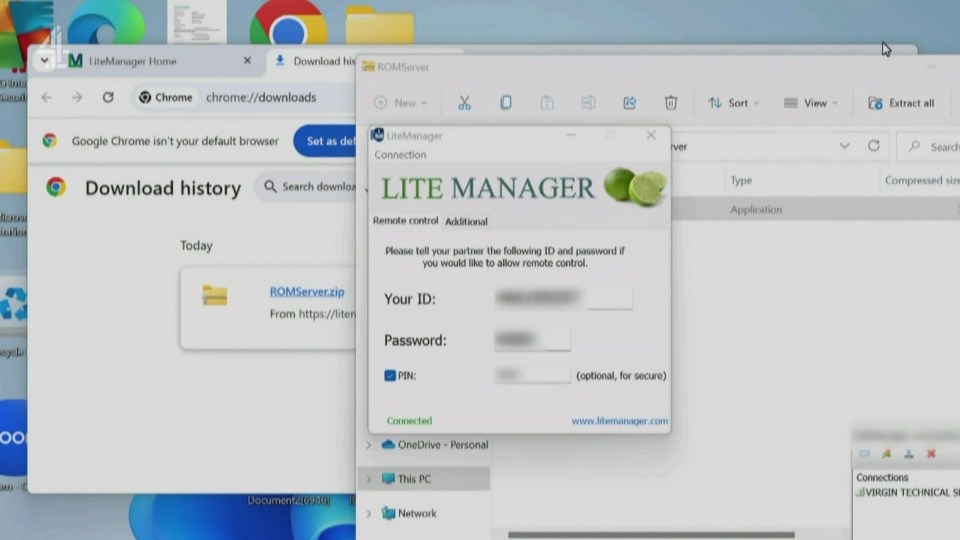The height and width of the screenshot is (540, 960).
Task: Click Set as default browser button
Action: click(326, 141)
